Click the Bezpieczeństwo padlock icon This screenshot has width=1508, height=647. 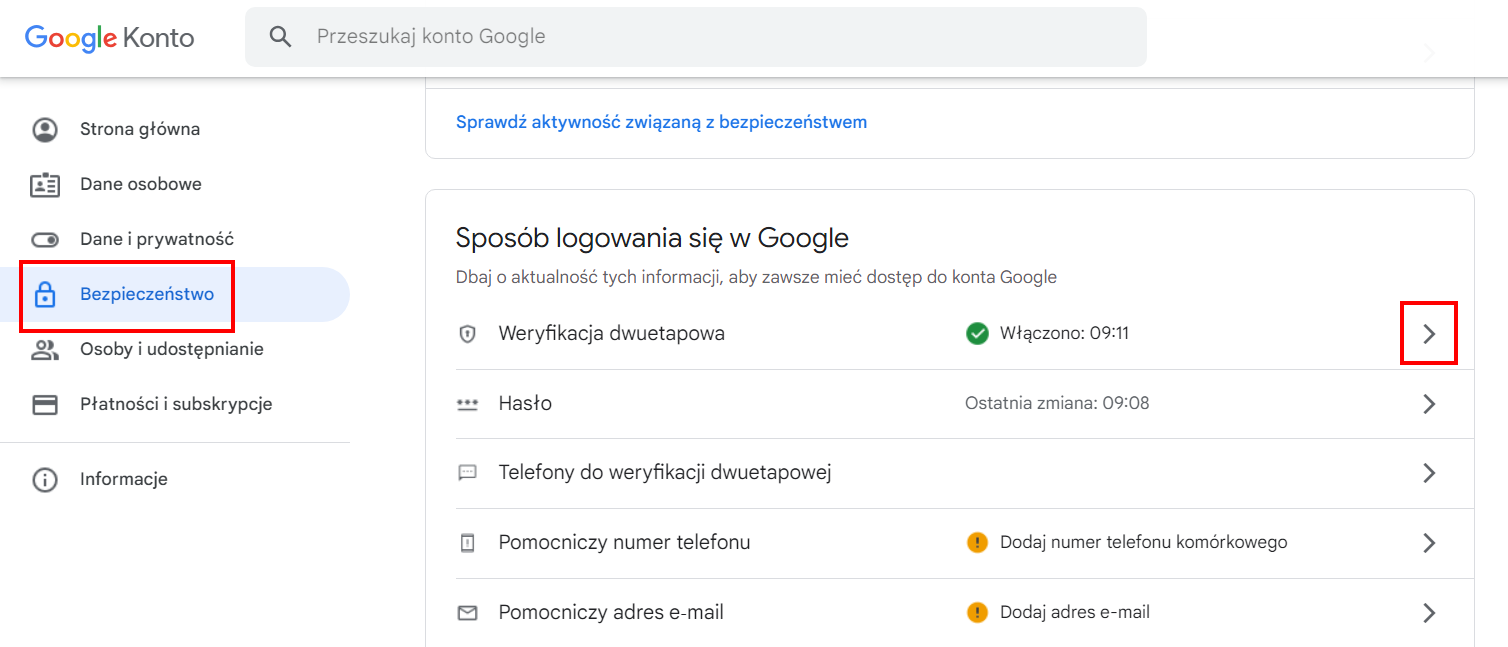pyautogui.click(x=45, y=294)
